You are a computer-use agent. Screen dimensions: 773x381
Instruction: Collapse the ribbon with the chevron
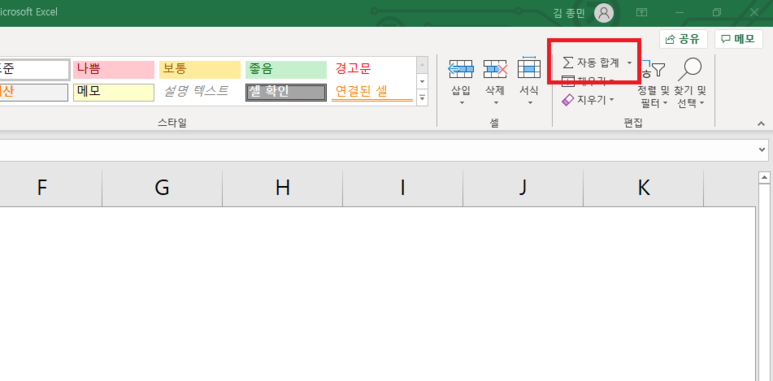point(761,124)
